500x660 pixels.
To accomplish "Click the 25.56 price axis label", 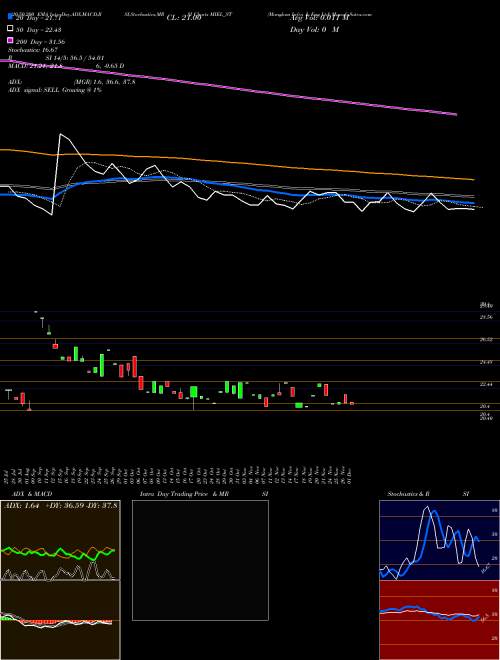I will (x=486, y=317).
